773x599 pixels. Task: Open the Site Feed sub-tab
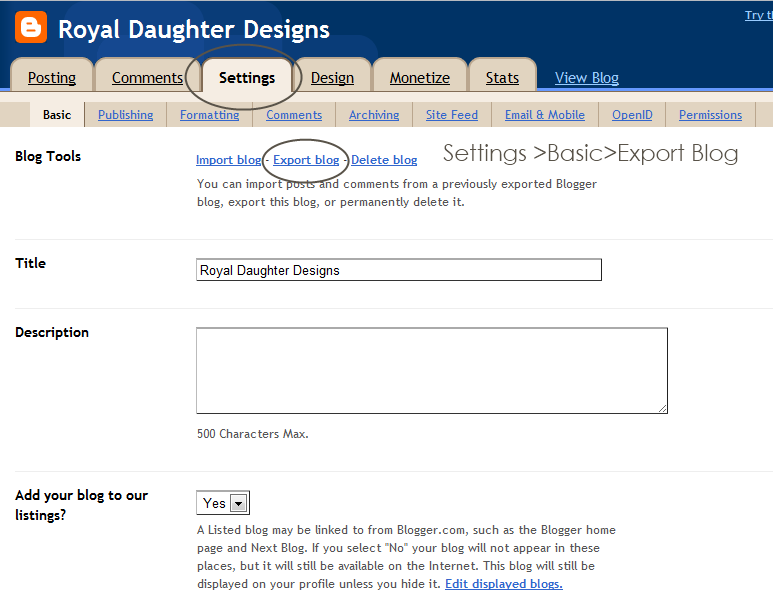(452, 115)
